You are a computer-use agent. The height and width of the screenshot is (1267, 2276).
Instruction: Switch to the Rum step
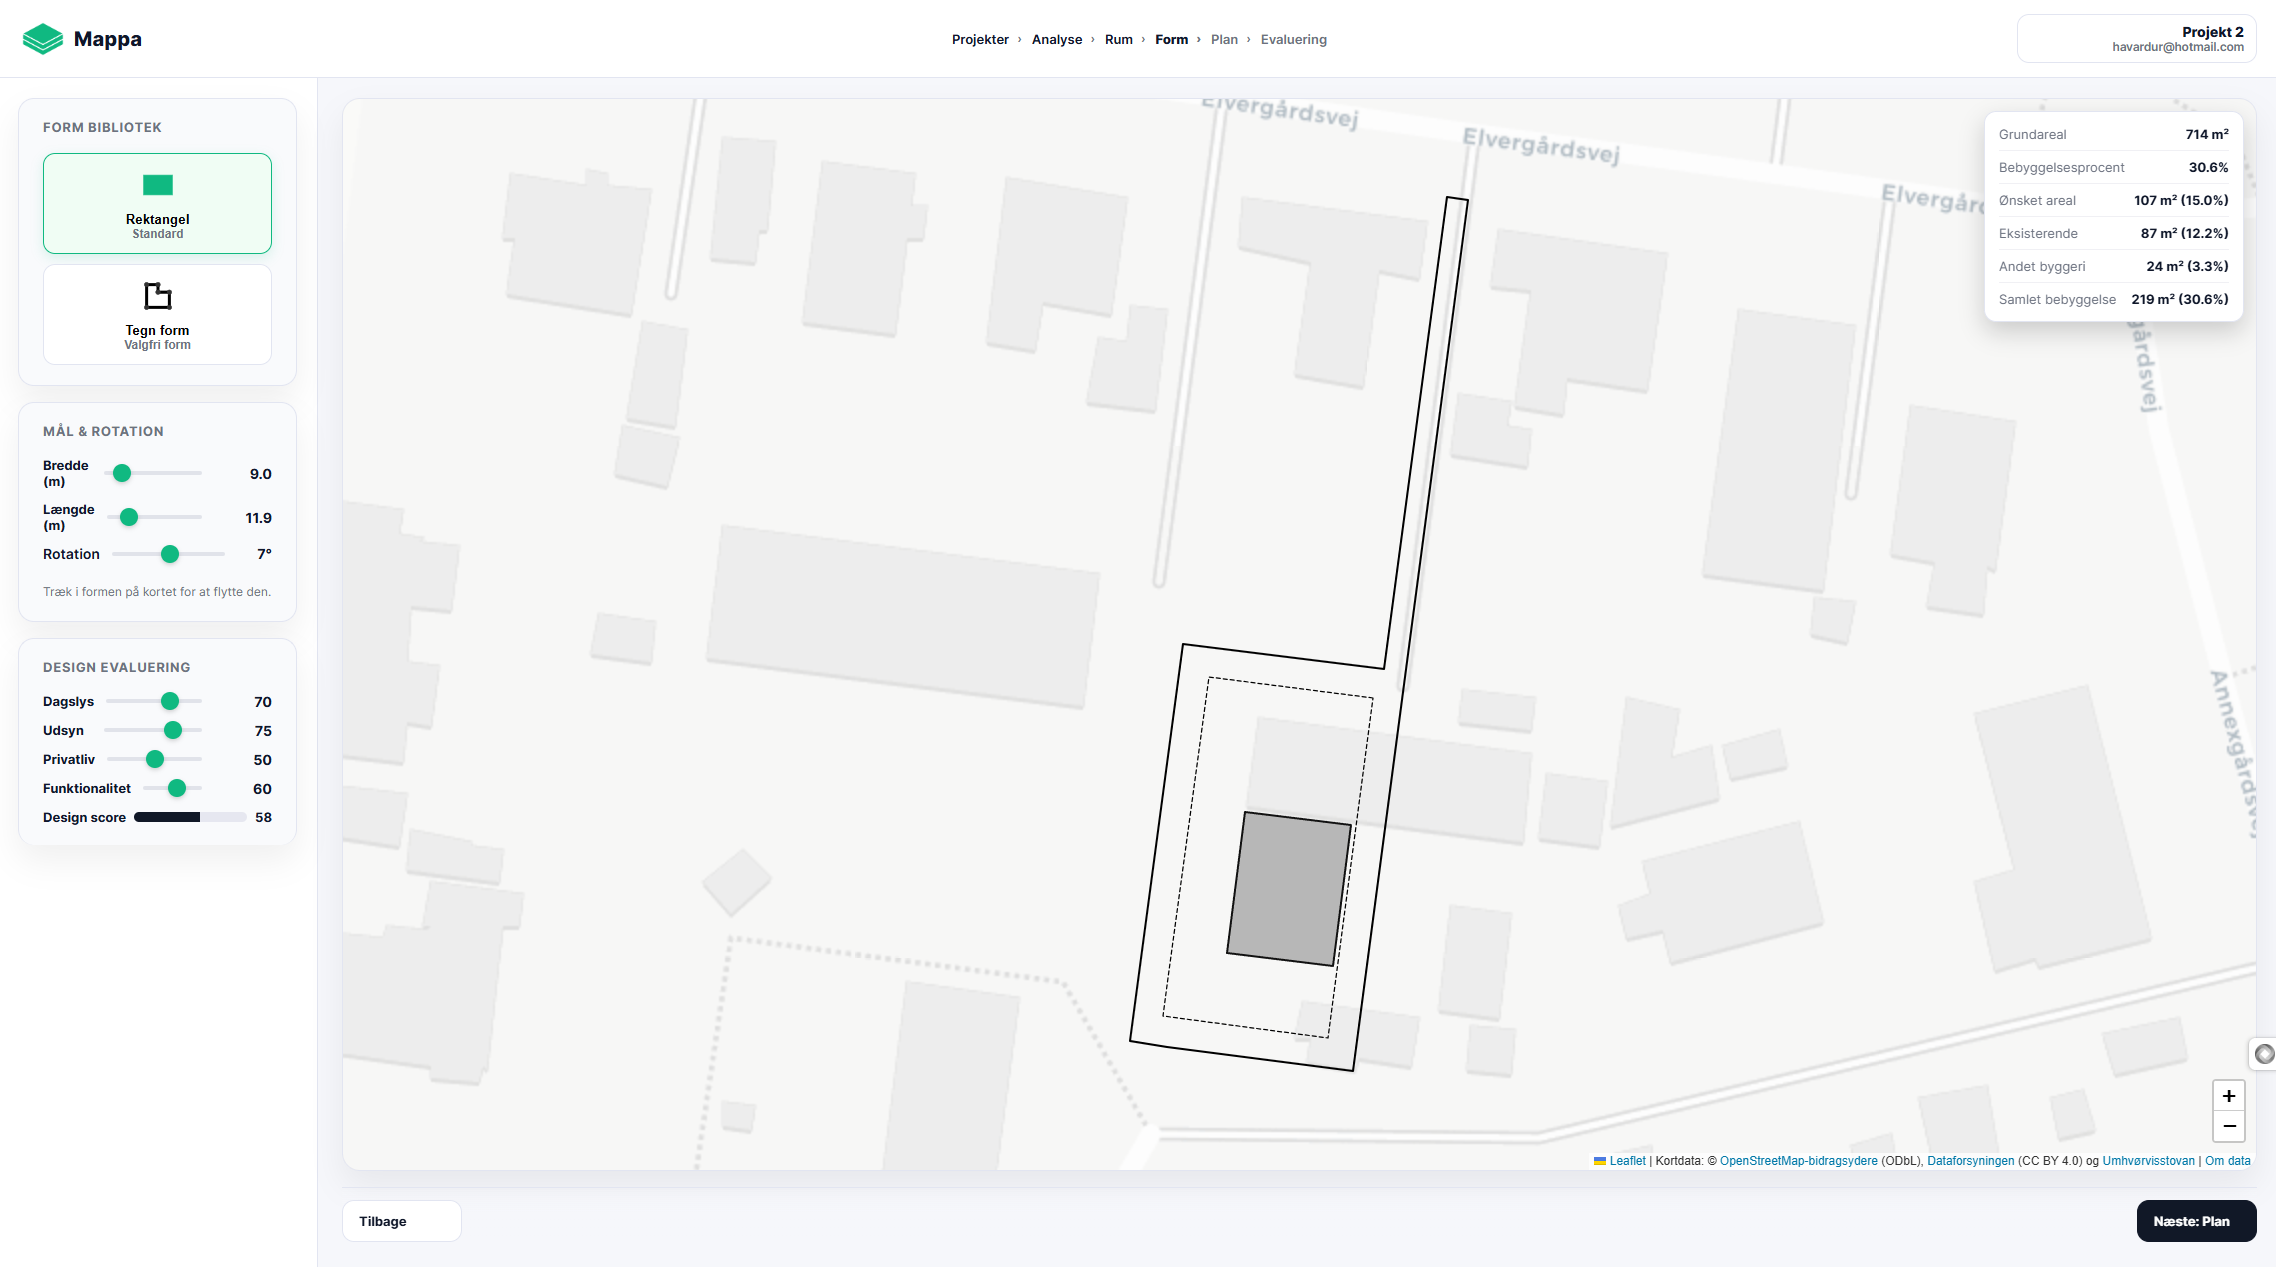click(1118, 40)
